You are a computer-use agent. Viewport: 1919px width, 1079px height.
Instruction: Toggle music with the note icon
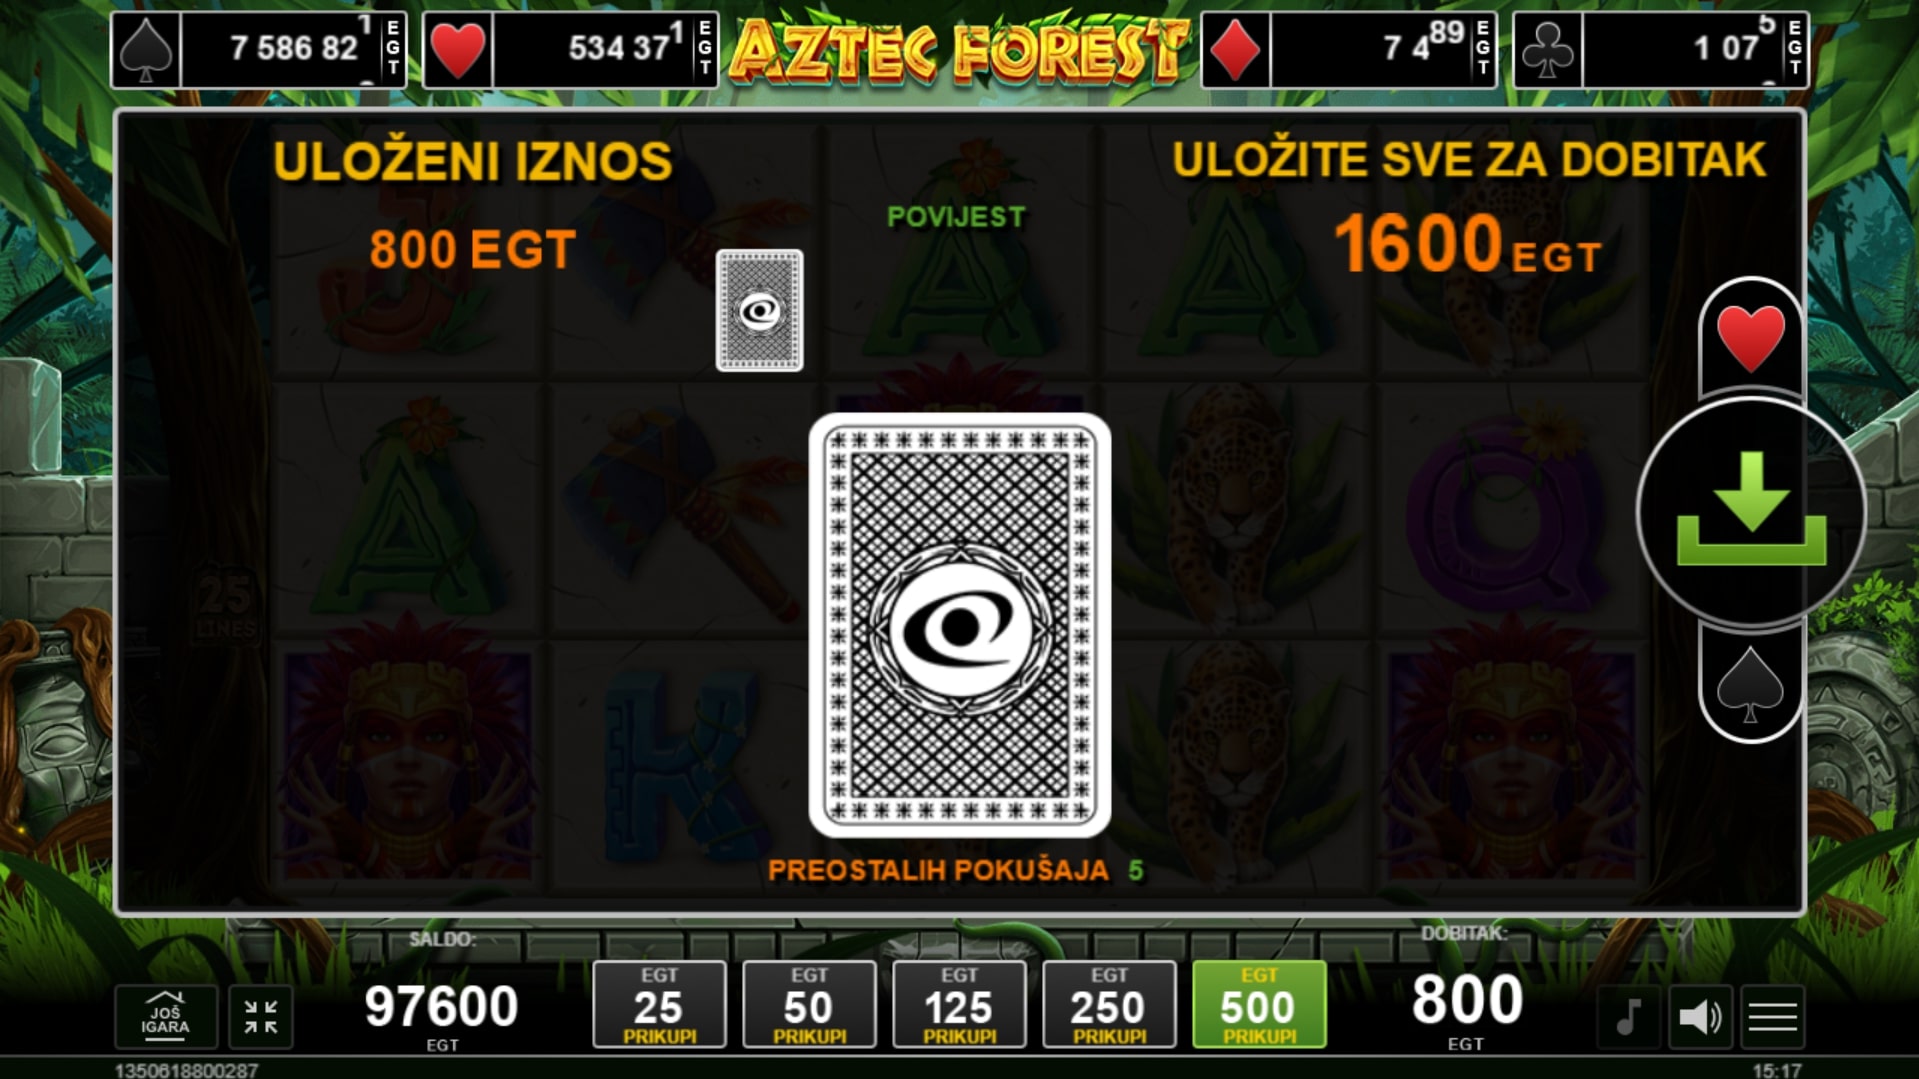pos(1628,1017)
